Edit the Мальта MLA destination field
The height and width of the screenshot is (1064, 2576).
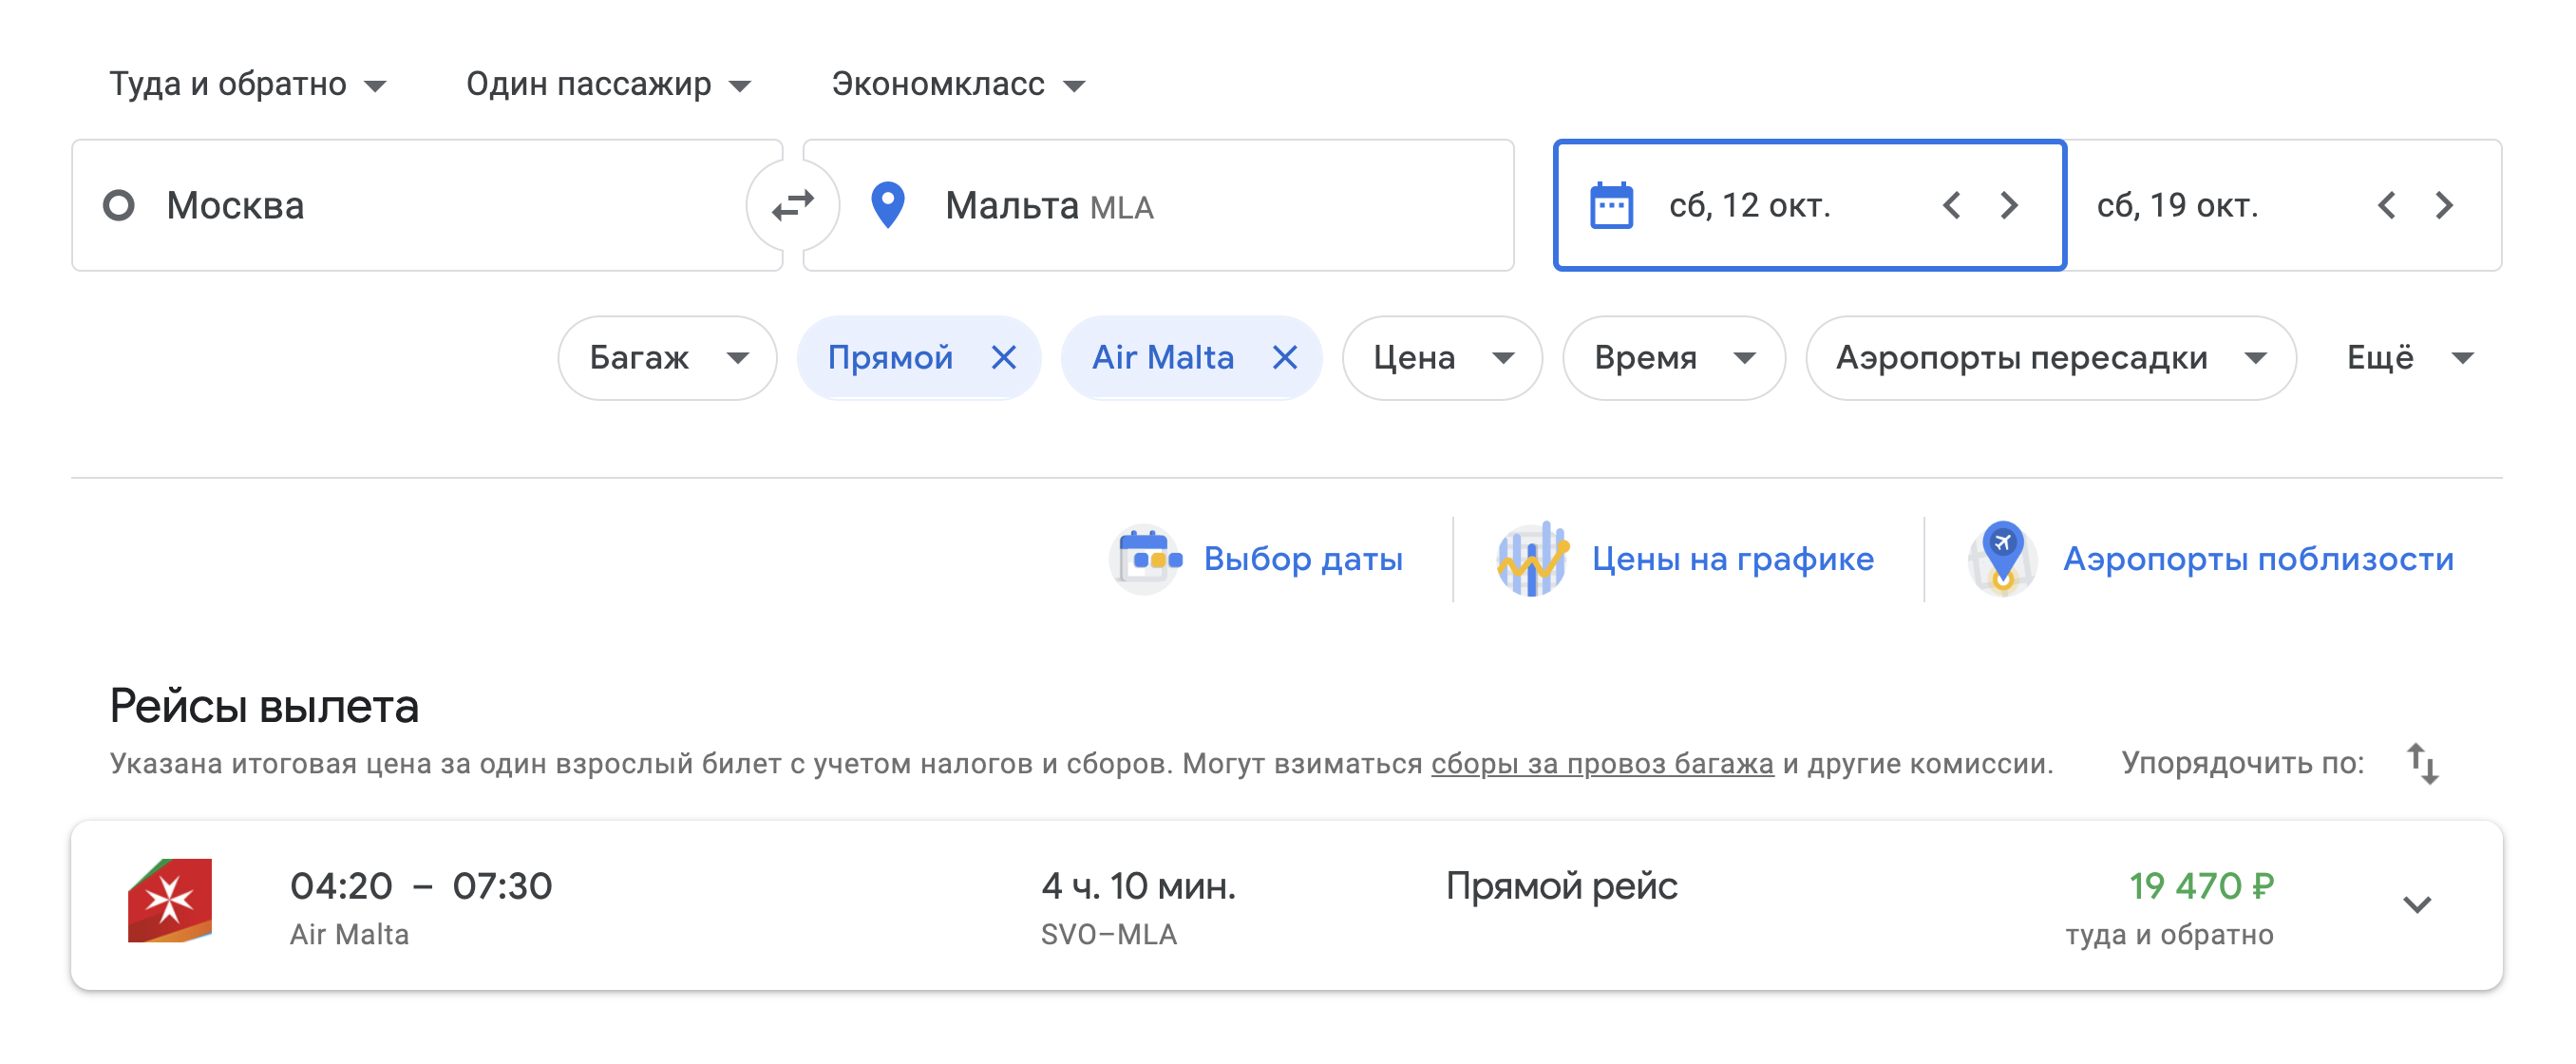click(1158, 205)
